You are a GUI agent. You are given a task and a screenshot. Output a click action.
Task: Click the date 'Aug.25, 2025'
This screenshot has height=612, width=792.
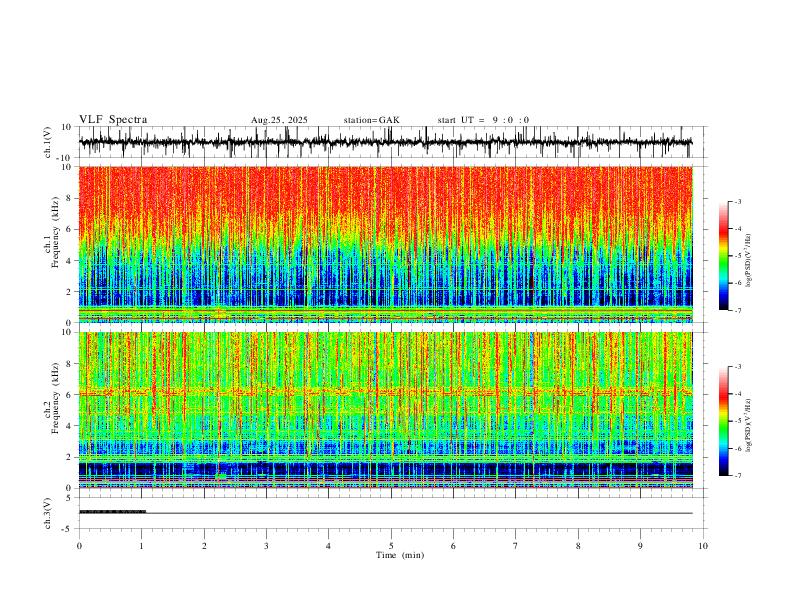point(279,120)
